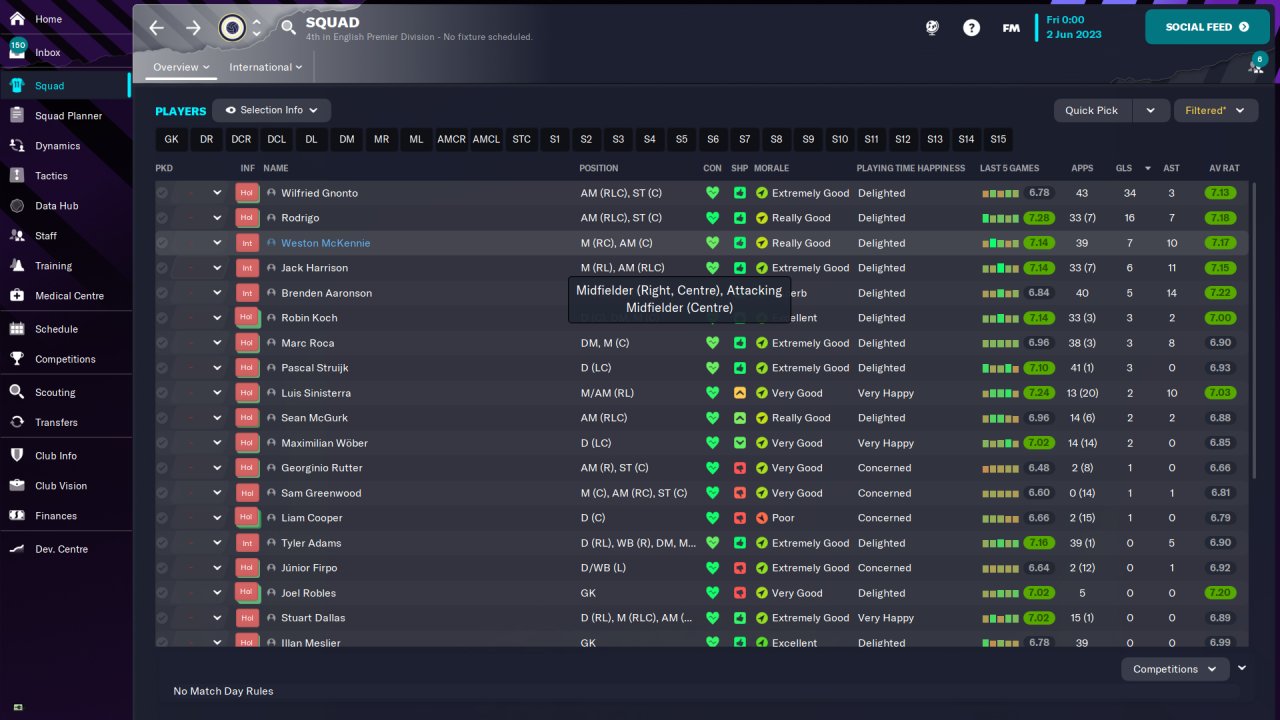The width and height of the screenshot is (1280, 720).
Task: Click the Quick Pick button
Action: 1092,110
